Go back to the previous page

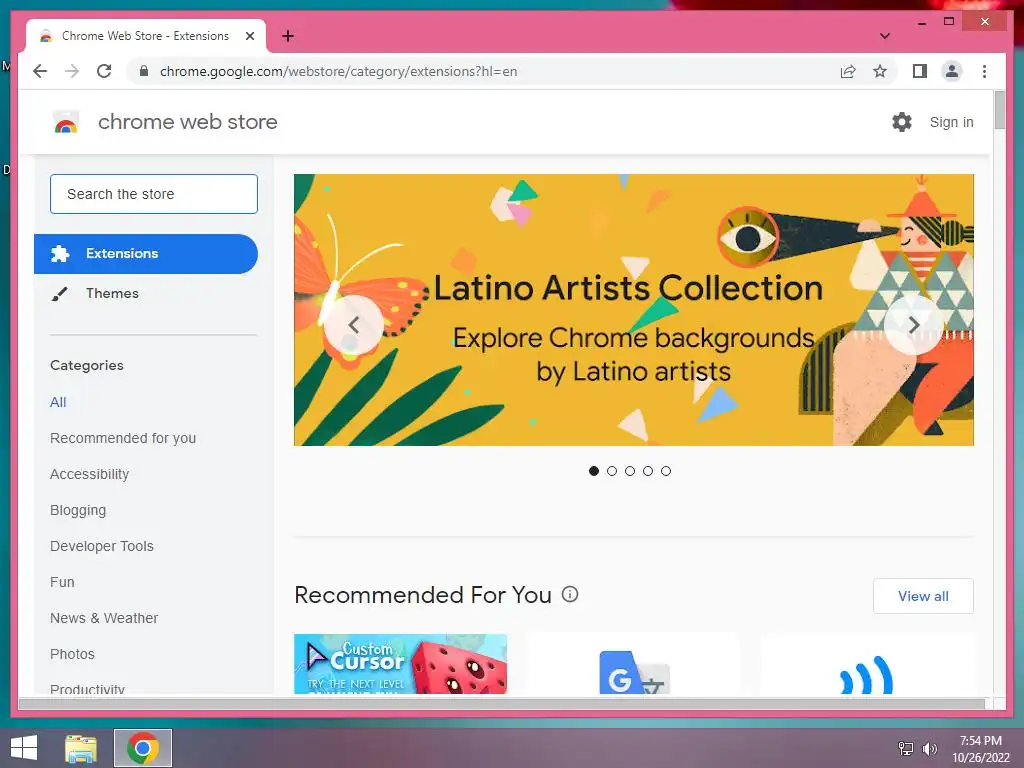click(x=40, y=71)
